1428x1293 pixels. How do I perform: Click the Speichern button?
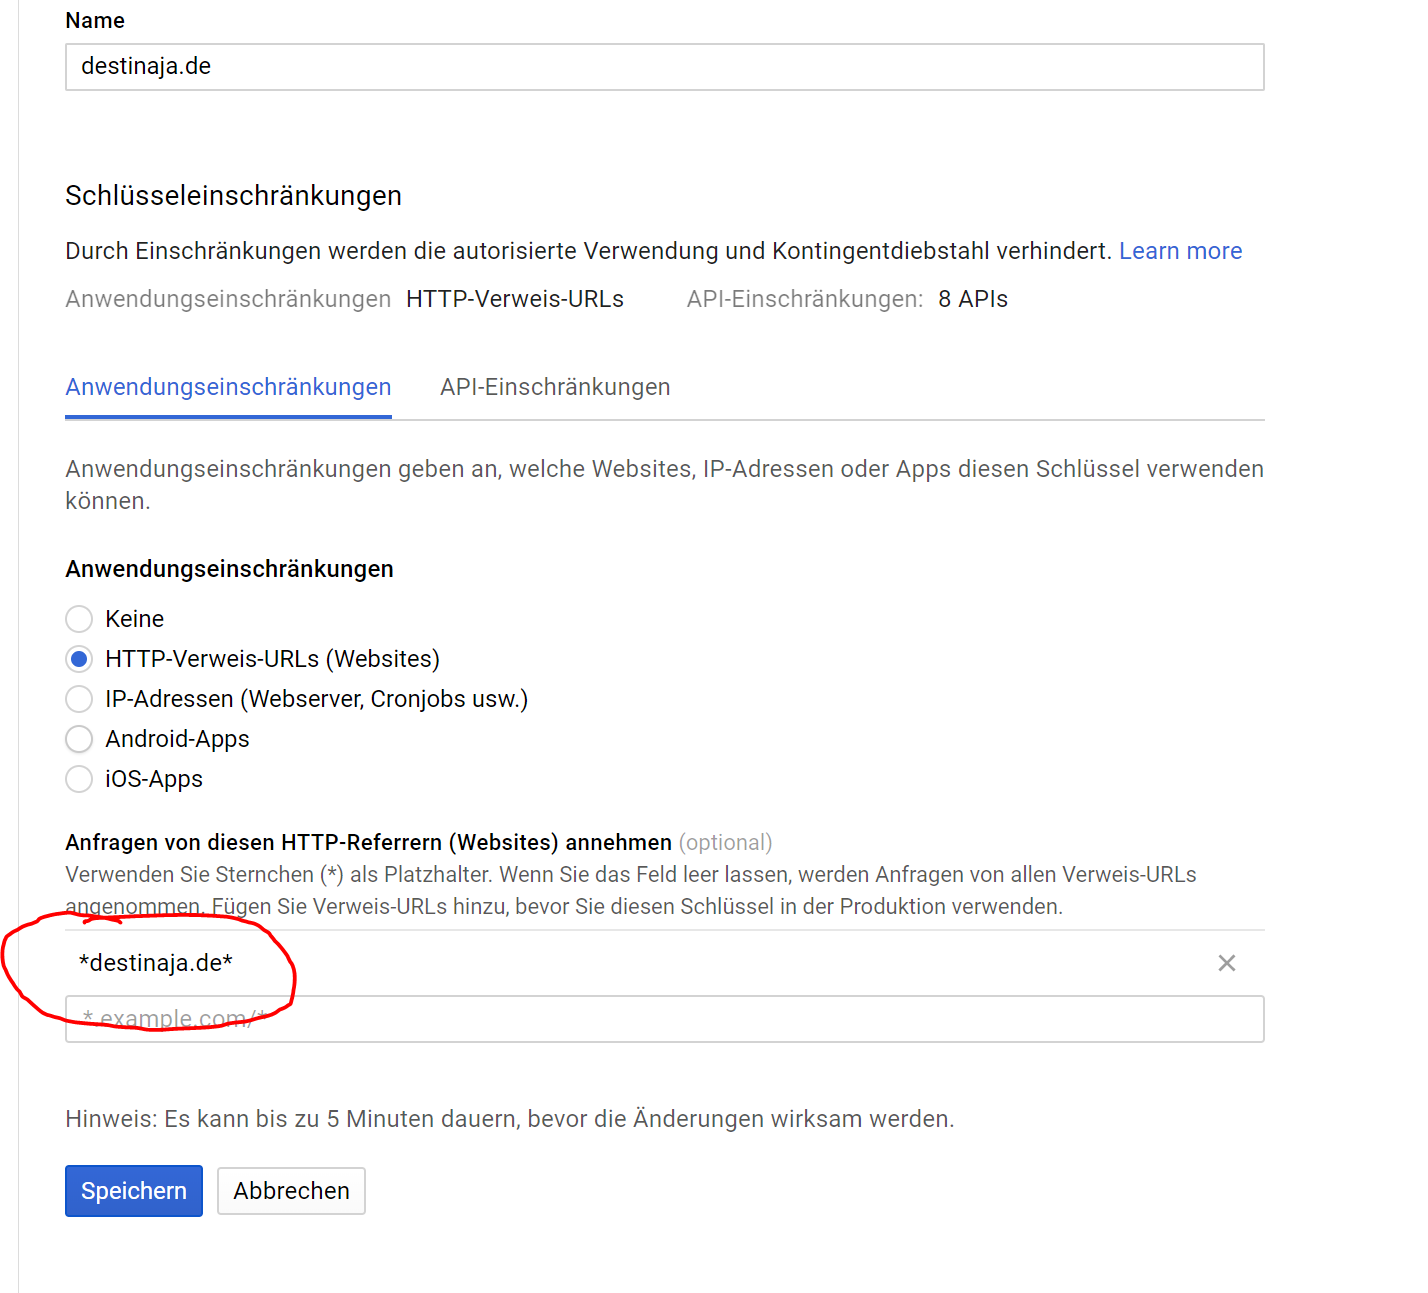(x=134, y=1191)
